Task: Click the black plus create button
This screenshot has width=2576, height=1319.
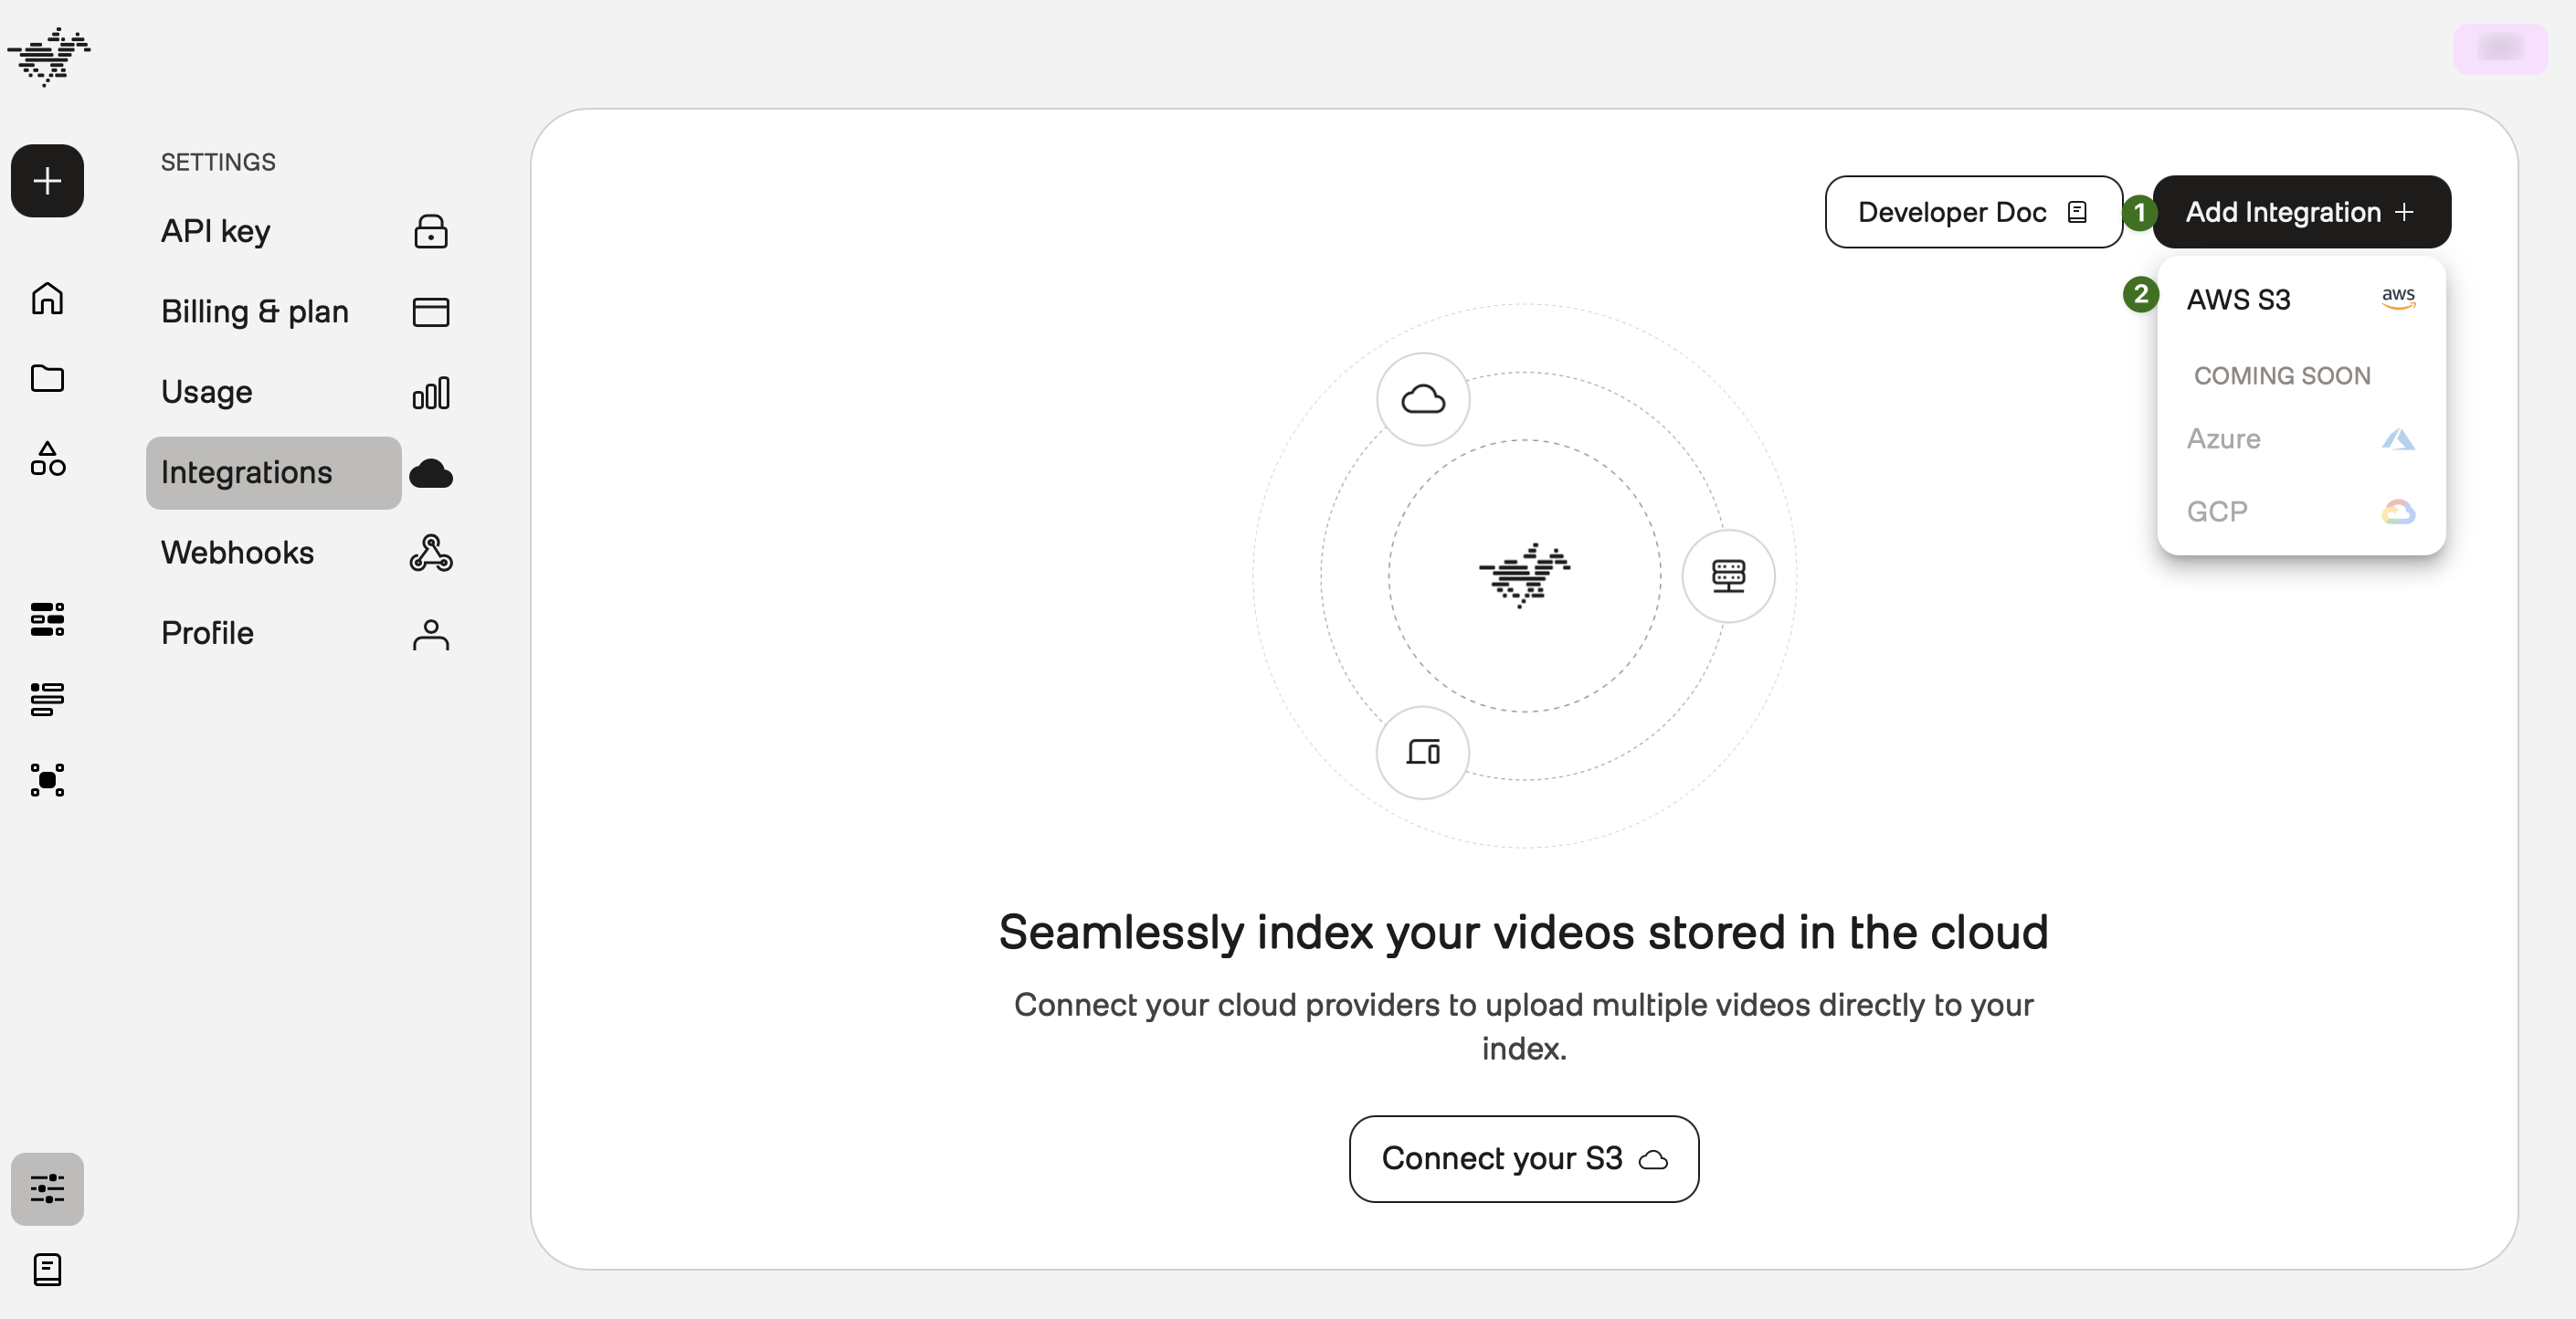Action: click(47, 181)
